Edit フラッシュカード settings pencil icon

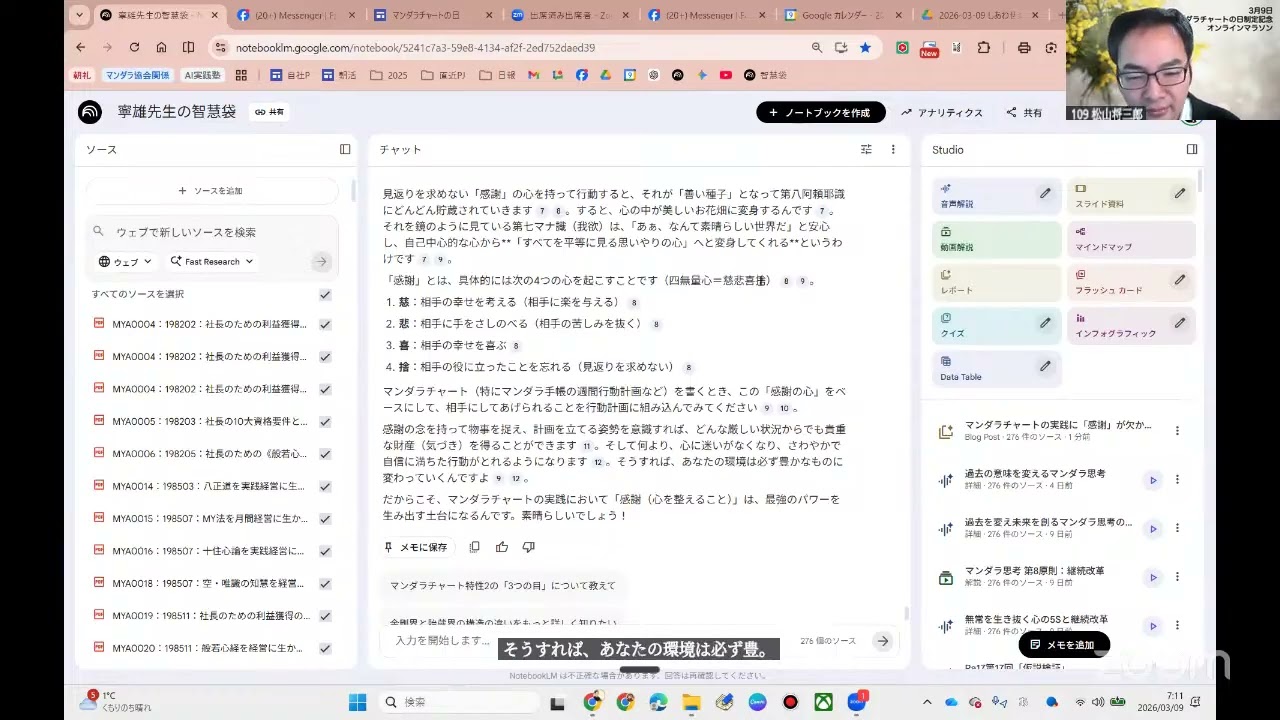[1180, 280]
